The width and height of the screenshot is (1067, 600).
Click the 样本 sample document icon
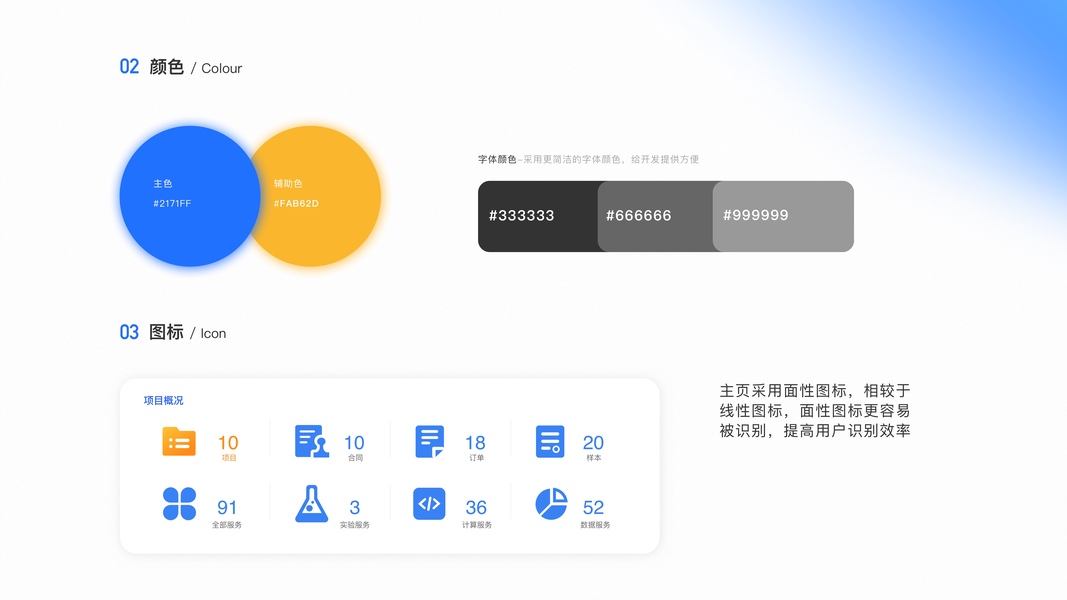tap(550, 441)
